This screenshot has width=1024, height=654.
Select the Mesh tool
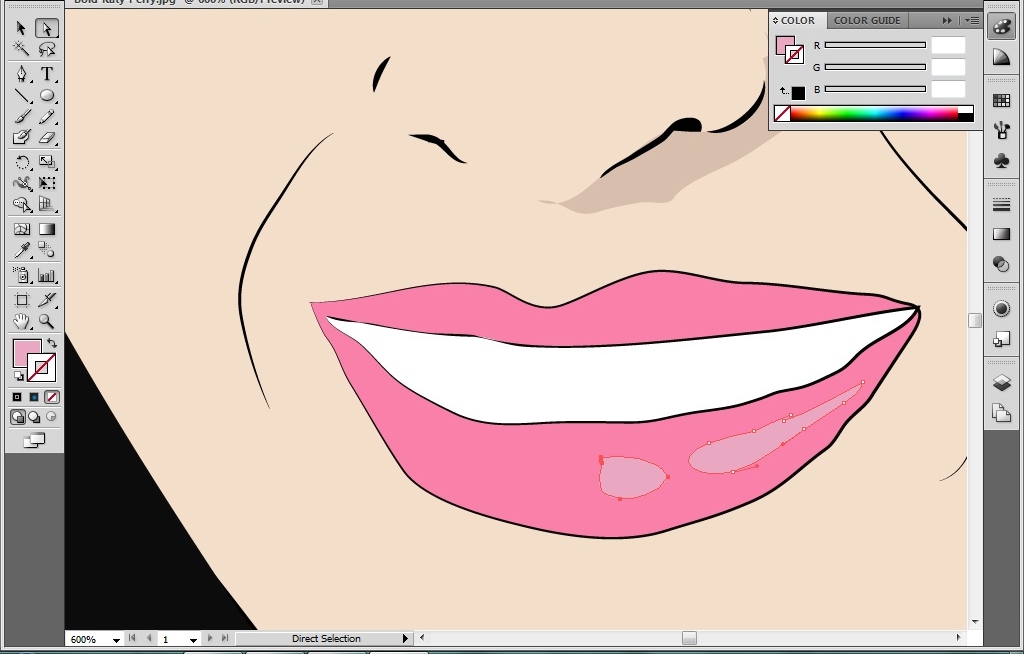(21, 229)
